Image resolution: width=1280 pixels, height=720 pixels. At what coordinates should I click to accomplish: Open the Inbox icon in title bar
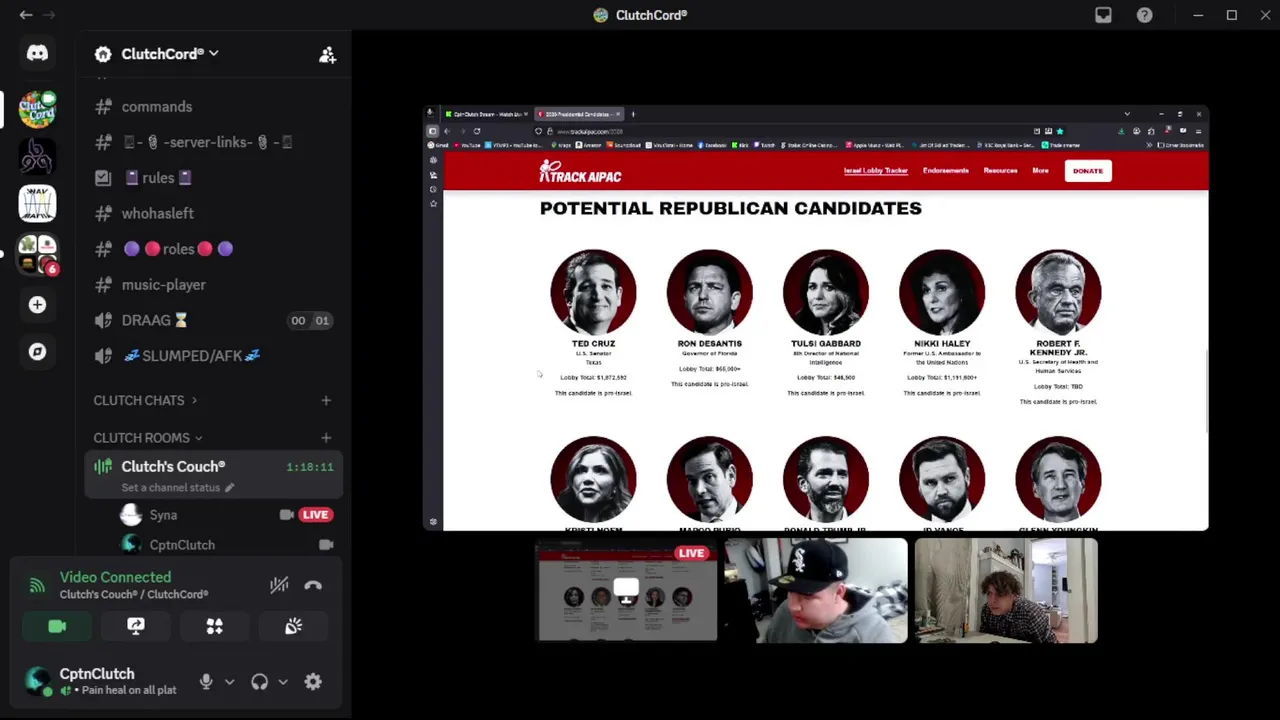point(1103,15)
